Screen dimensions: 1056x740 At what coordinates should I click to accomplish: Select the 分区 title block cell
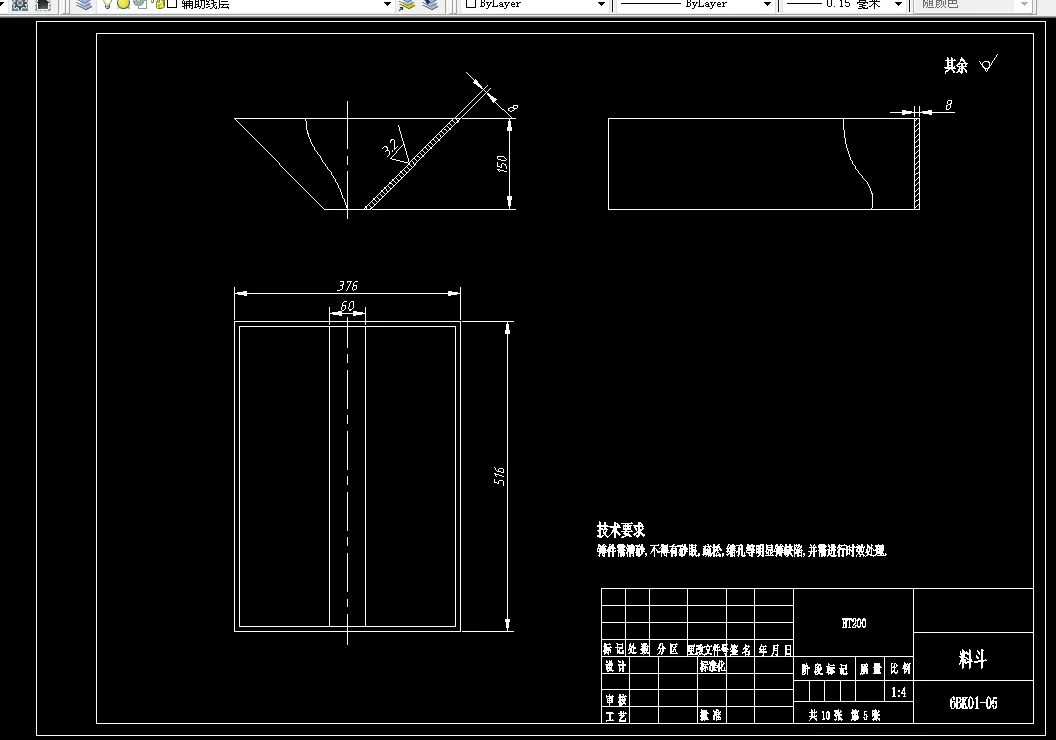click(x=667, y=649)
